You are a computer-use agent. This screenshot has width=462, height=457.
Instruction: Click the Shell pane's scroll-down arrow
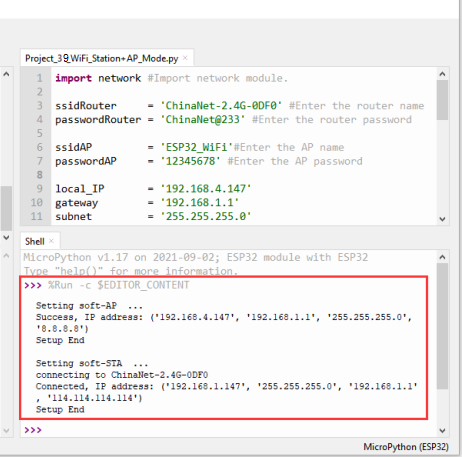442,430
